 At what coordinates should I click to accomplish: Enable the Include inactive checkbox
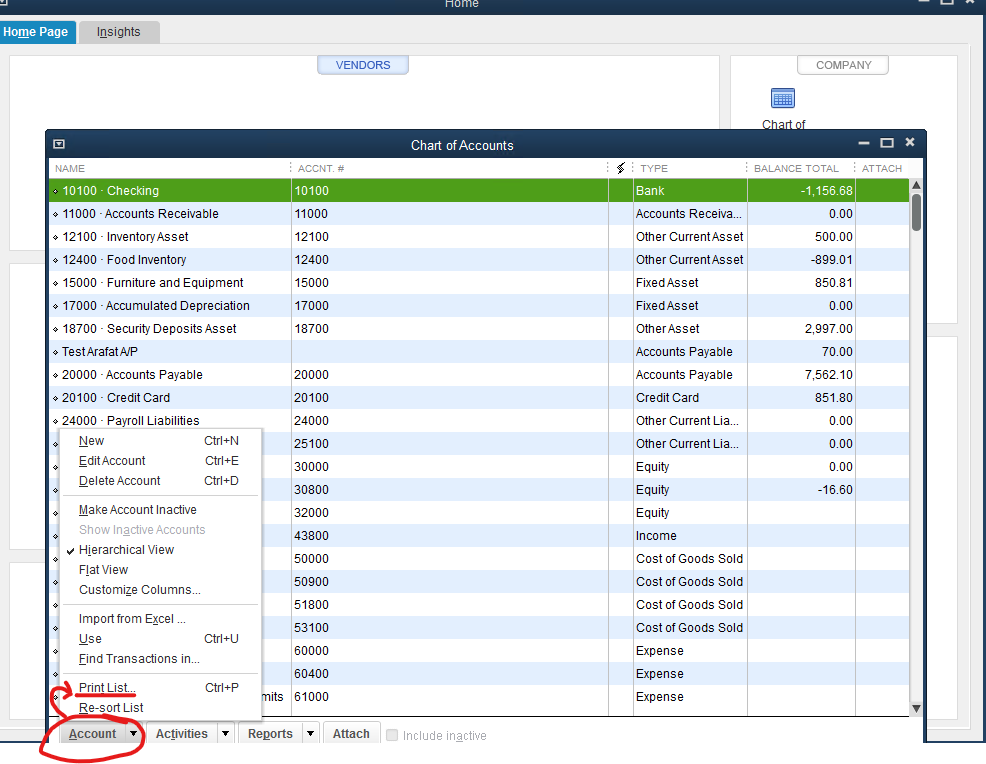[392, 735]
